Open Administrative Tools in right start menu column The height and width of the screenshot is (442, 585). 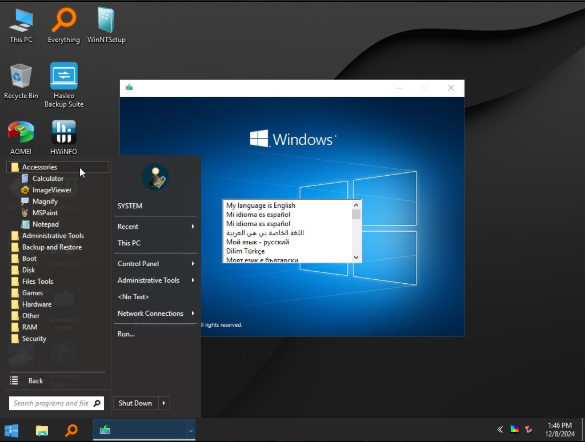coord(156,280)
